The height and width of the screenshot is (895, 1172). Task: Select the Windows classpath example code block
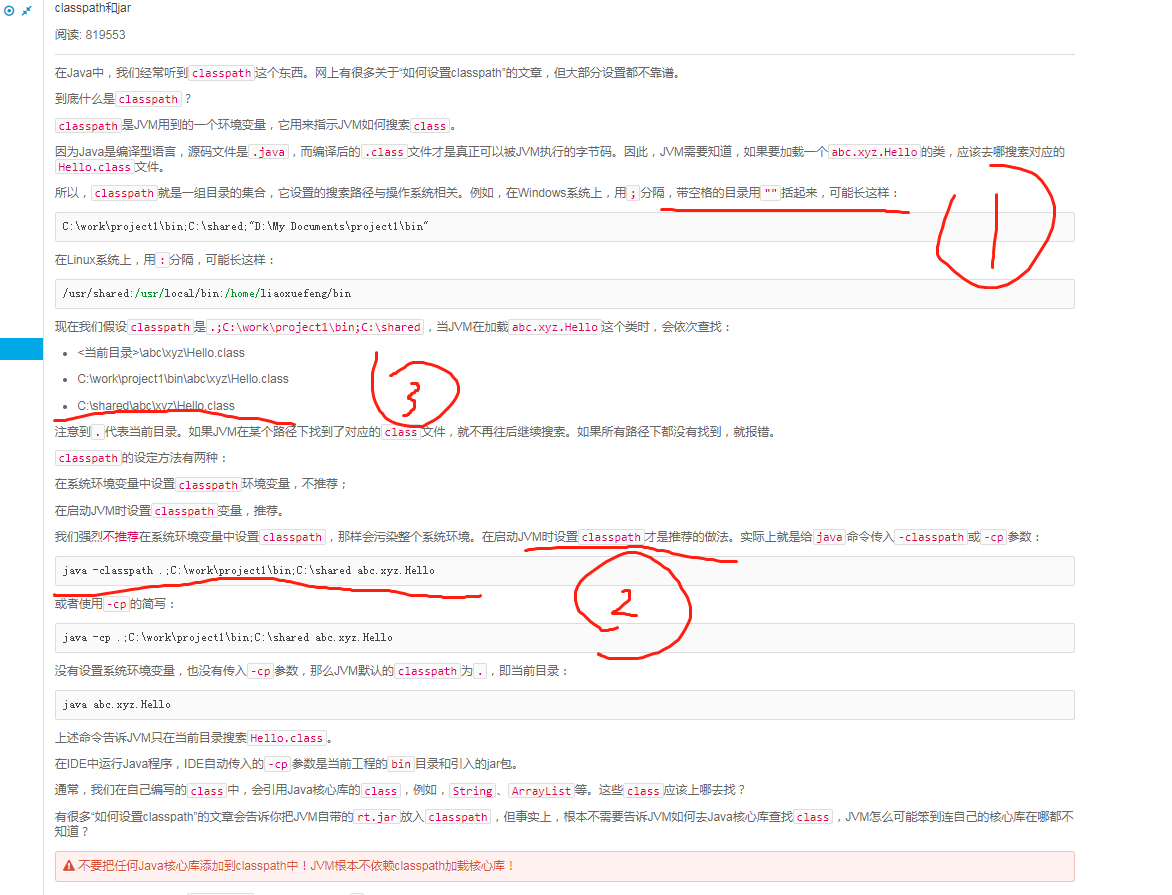click(563, 226)
